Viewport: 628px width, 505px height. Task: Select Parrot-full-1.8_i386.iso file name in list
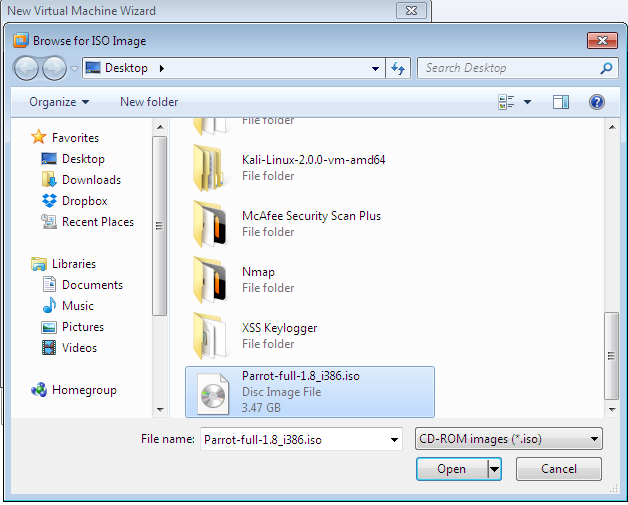301,376
